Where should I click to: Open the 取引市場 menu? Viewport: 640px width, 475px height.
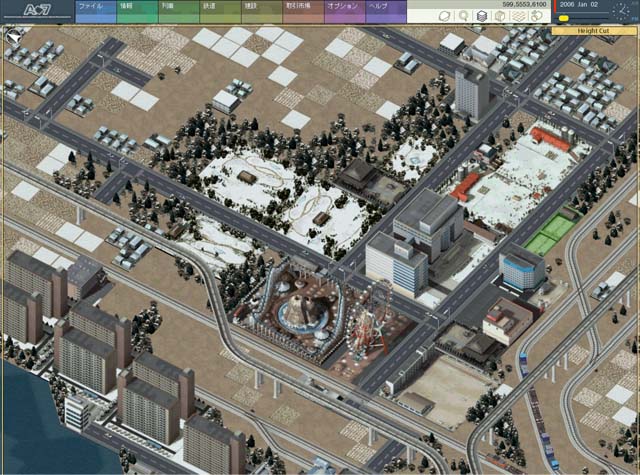click(304, 11)
